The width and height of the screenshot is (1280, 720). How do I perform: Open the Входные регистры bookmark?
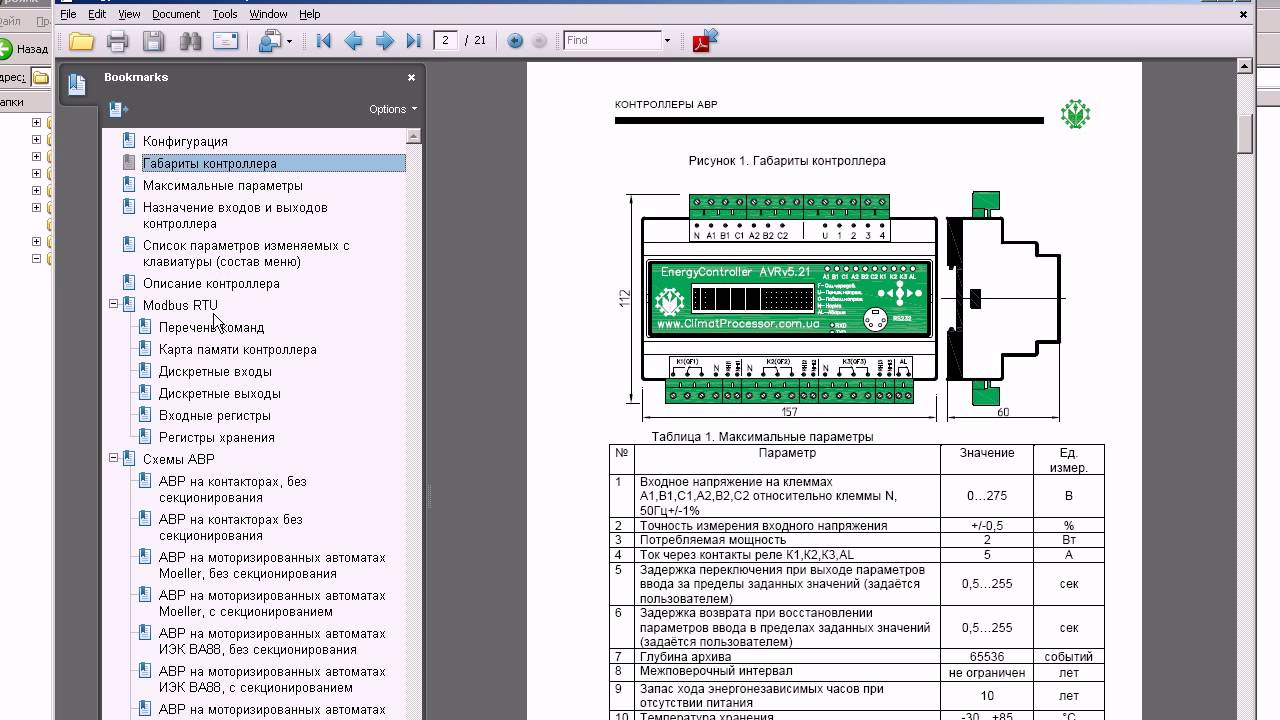coord(214,415)
